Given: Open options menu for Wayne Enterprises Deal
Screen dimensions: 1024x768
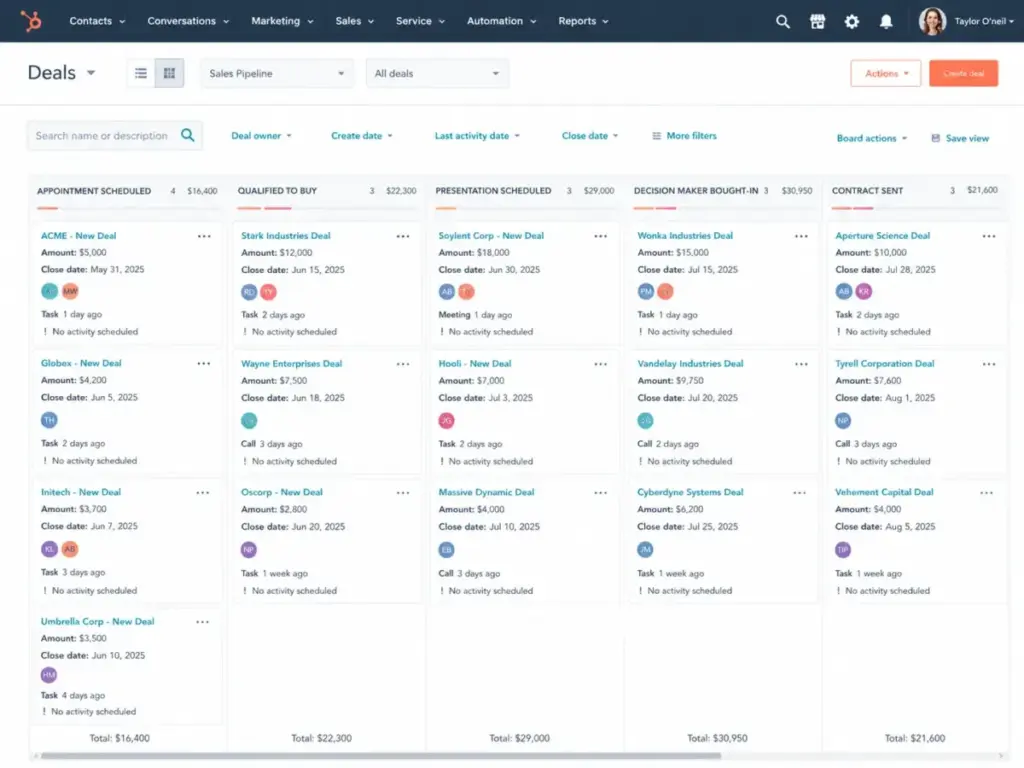Looking at the screenshot, I should coord(403,364).
